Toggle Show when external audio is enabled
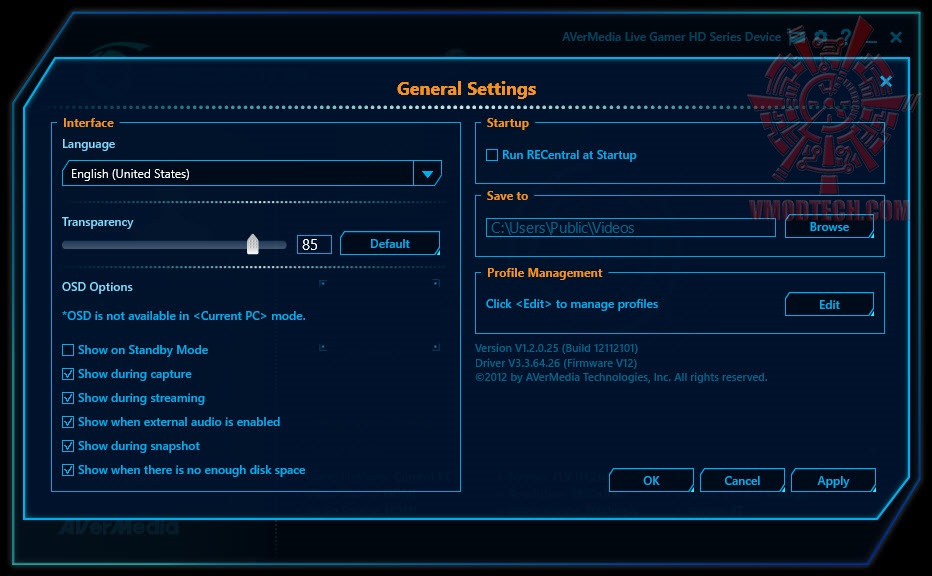This screenshot has width=932, height=576. point(68,422)
